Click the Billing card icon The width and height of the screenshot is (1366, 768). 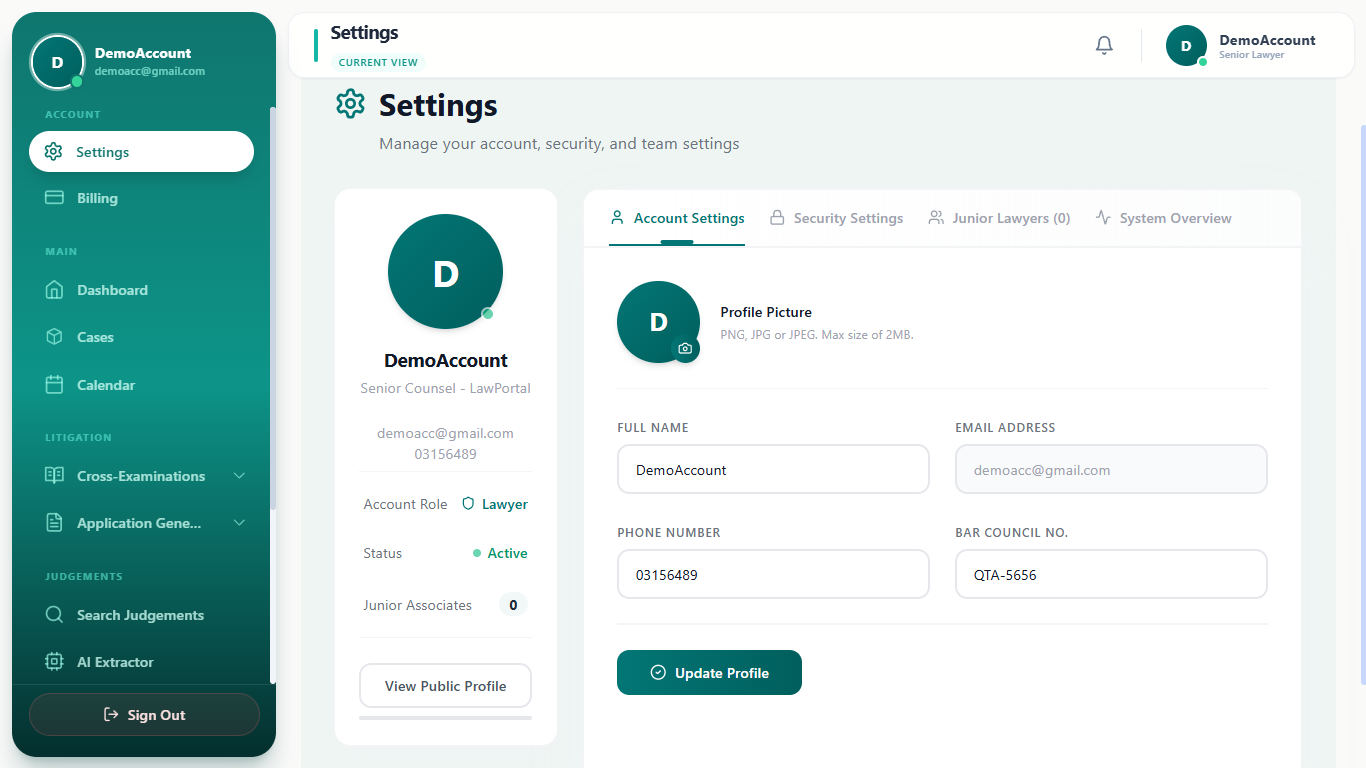[x=55, y=198]
